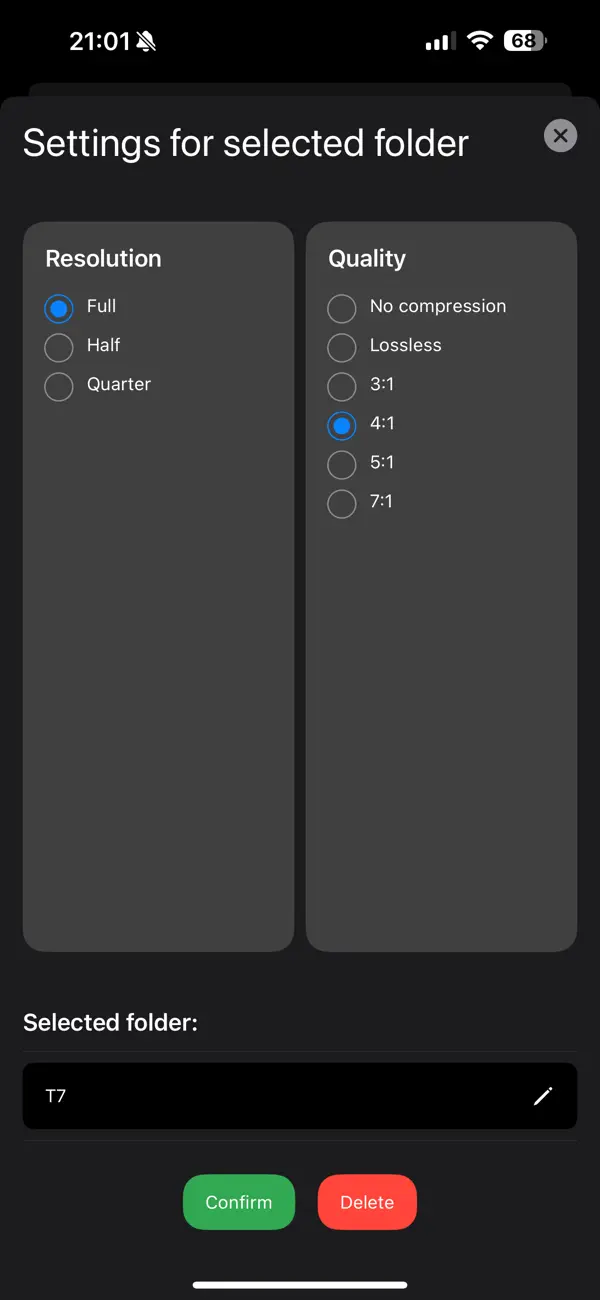This screenshot has width=600, height=1300.
Task: Select the 4:1 quality option
Action: [x=341, y=425]
